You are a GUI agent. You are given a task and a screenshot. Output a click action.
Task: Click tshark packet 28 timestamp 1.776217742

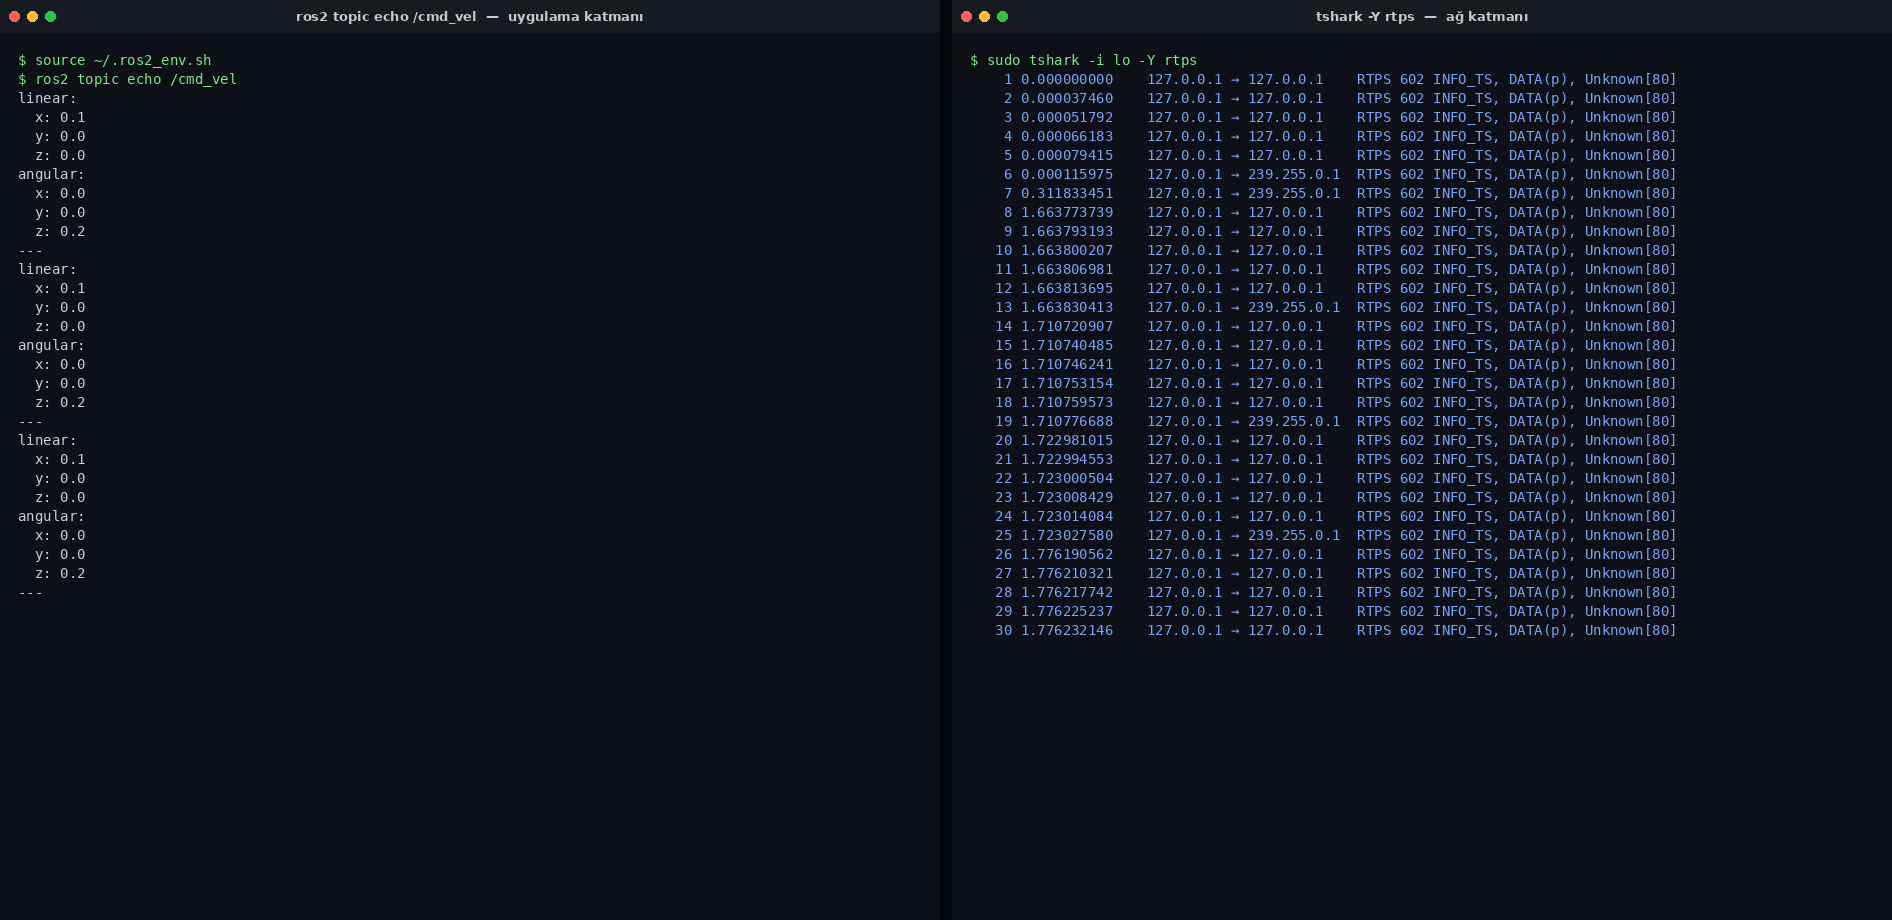click(x=1067, y=592)
